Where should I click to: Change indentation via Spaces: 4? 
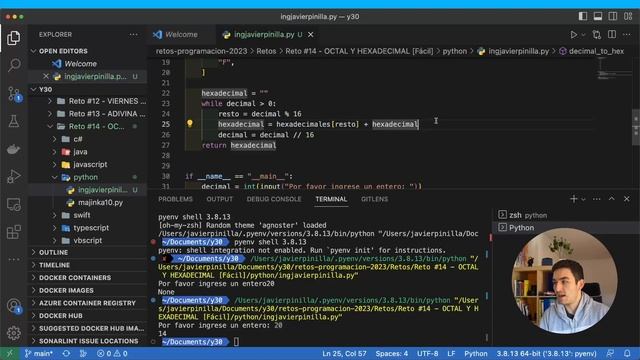(391, 354)
